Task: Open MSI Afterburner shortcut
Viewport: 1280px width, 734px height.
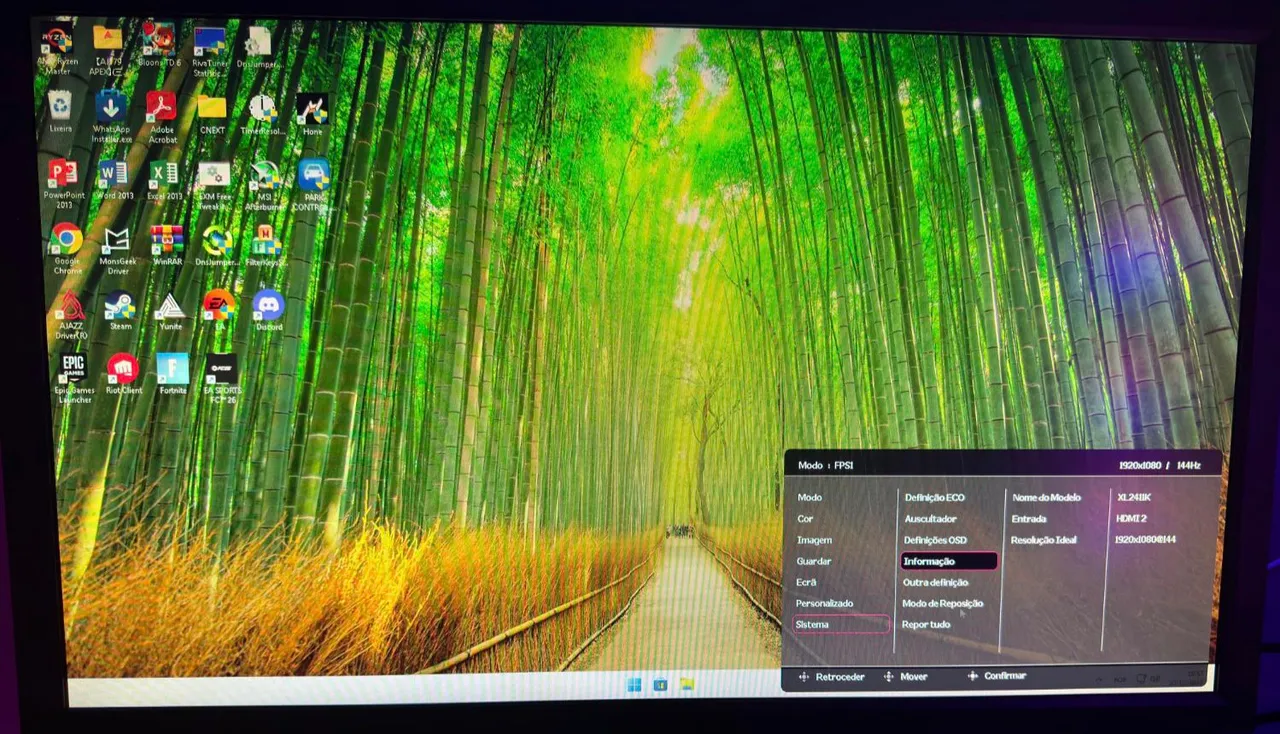Action: coord(265,177)
